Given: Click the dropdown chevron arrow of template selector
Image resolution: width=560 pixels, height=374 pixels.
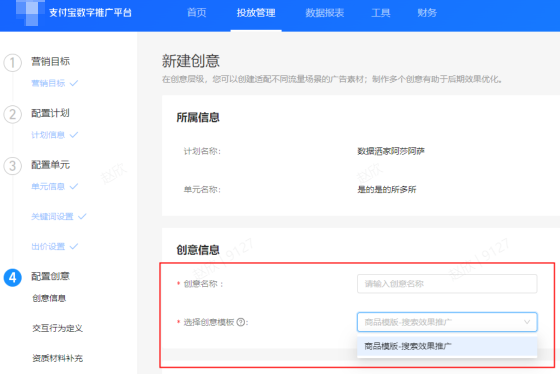Looking at the screenshot, I should (x=527, y=322).
